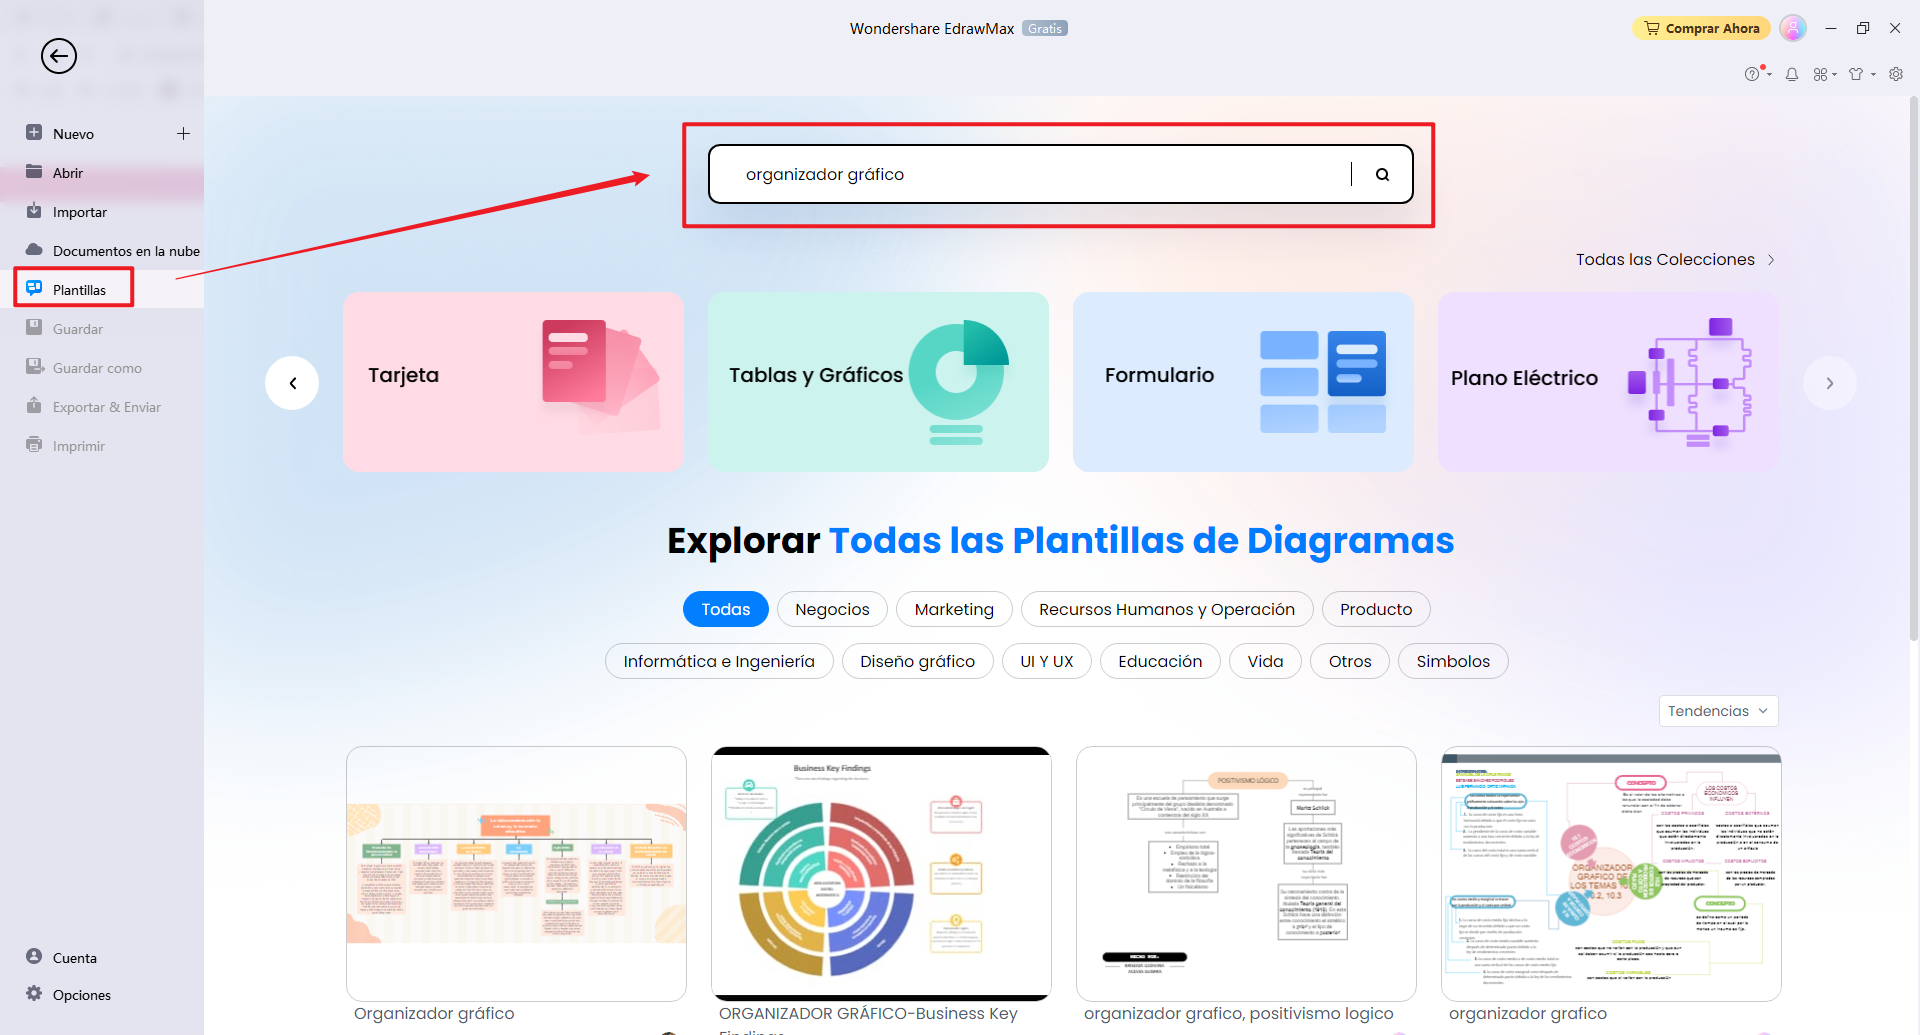Click the notification bell icon

(x=1792, y=74)
